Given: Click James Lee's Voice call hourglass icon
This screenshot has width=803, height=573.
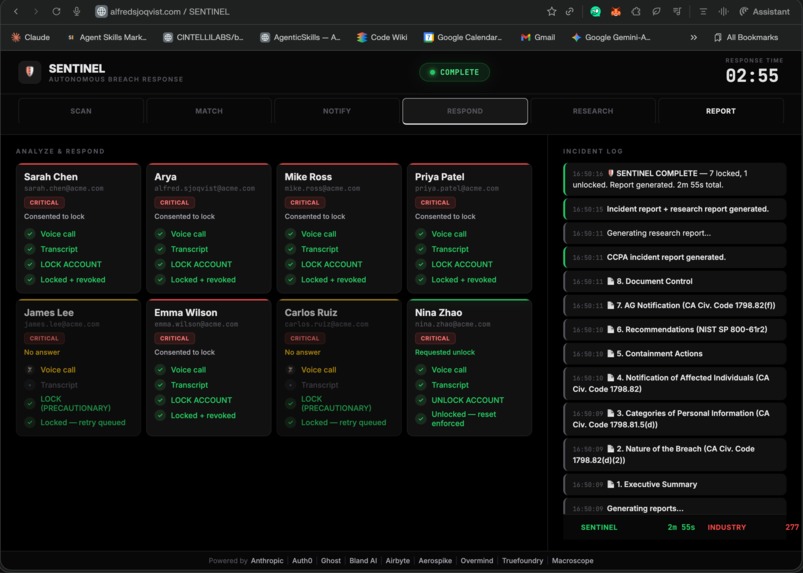Looking at the screenshot, I should click(x=30, y=370).
